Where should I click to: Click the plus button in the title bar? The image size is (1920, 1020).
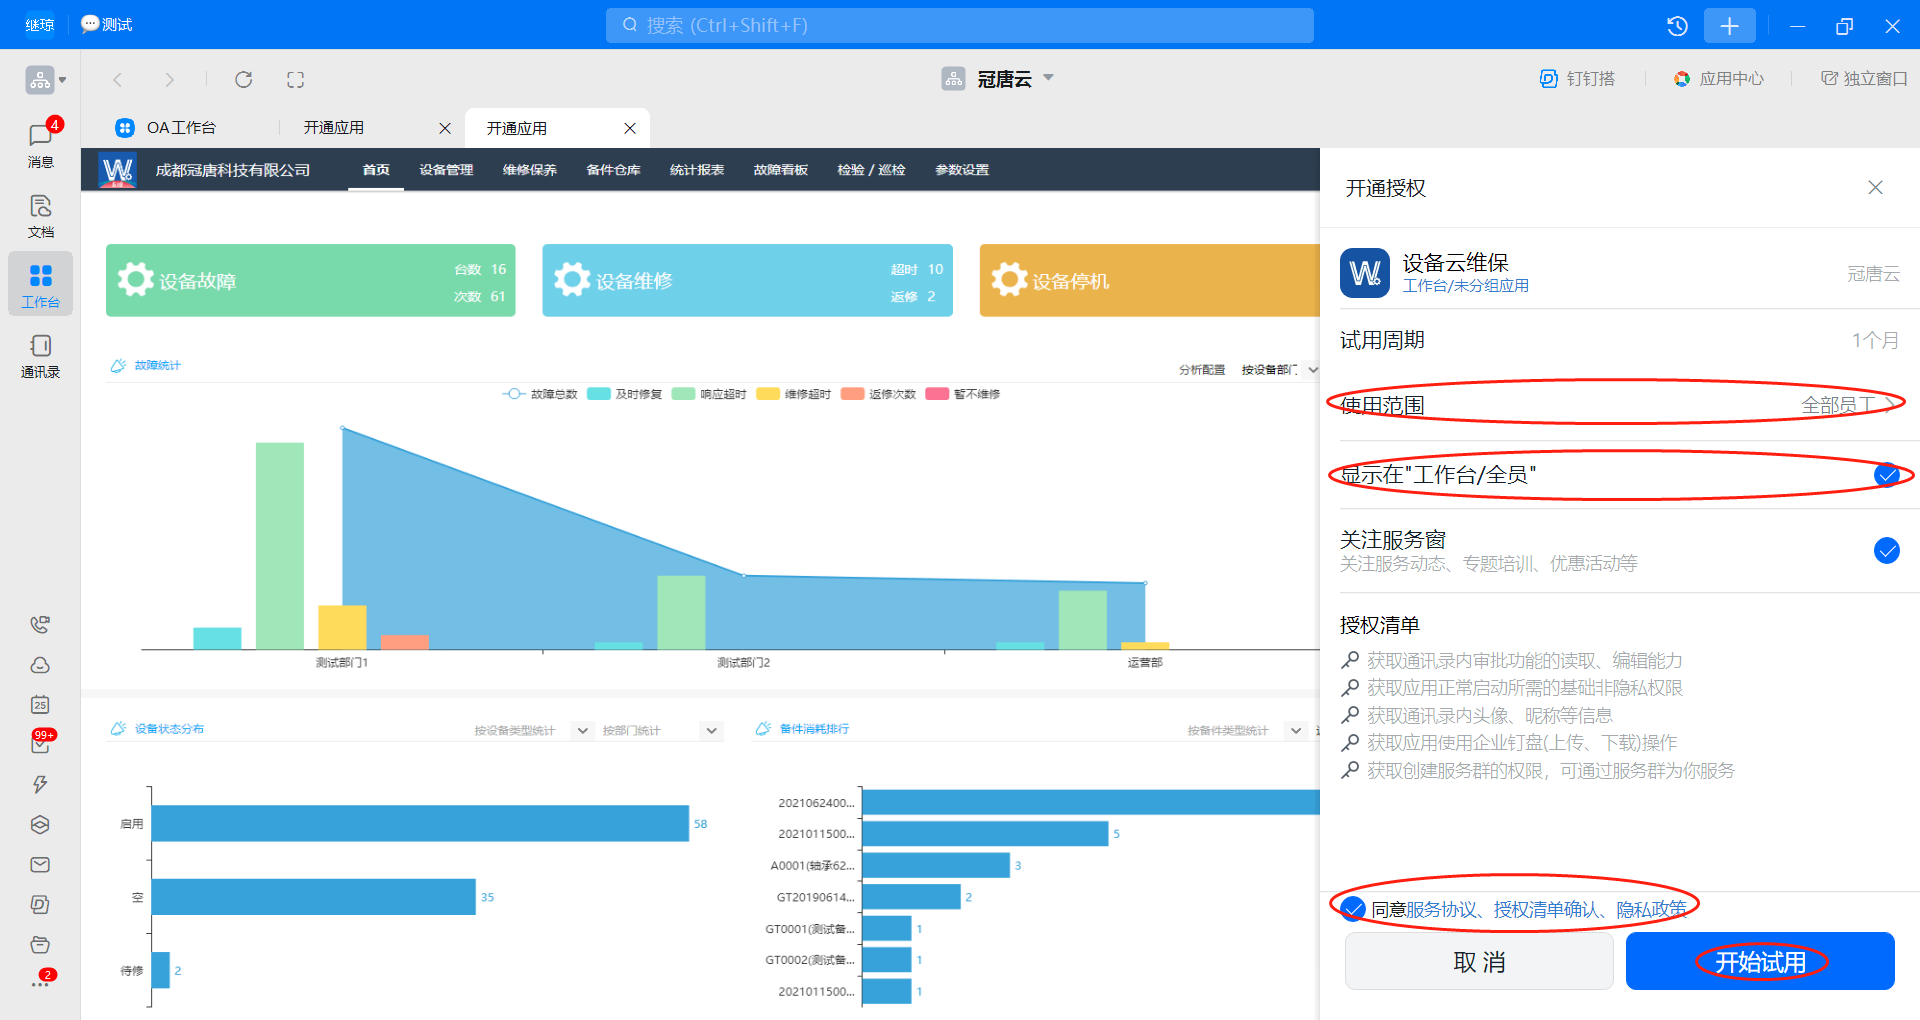coord(1729,25)
